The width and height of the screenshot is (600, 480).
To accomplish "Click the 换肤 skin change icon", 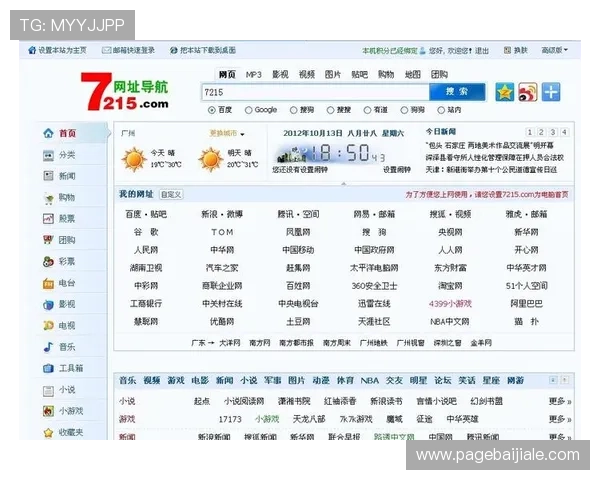I will (x=507, y=50).
